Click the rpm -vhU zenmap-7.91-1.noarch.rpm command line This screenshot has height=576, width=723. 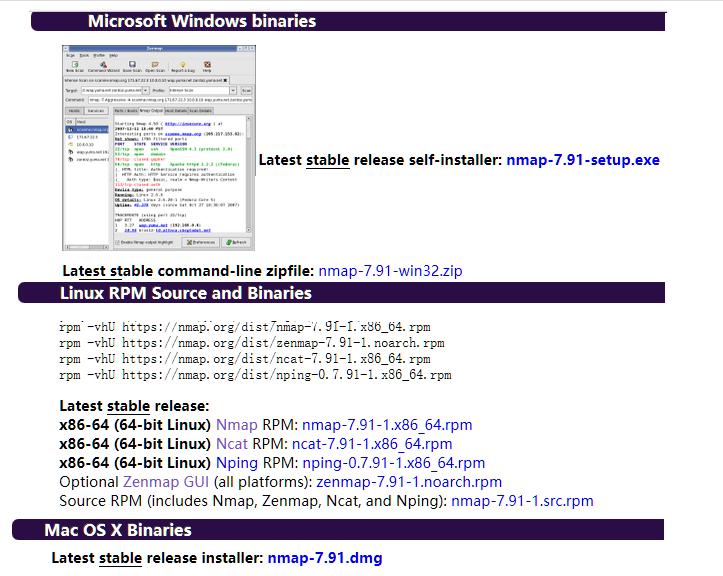252,343
